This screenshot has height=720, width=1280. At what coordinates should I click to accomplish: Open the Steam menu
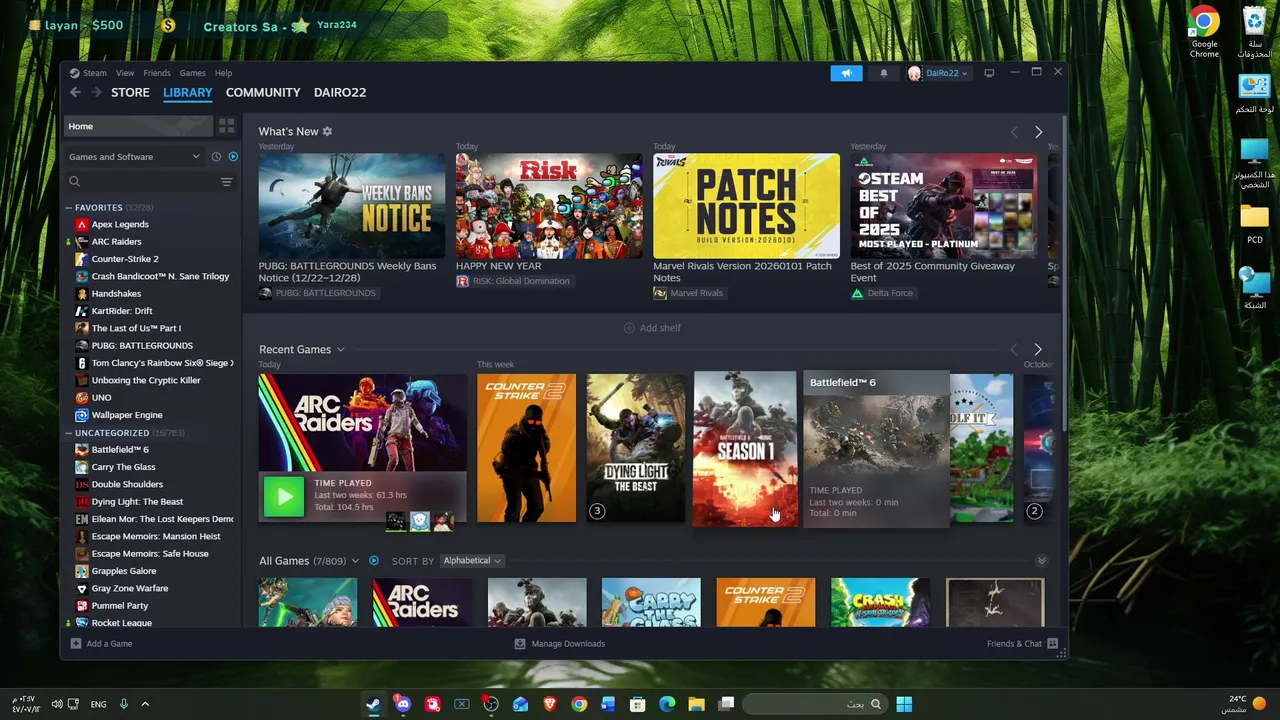(x=94, y=73)
